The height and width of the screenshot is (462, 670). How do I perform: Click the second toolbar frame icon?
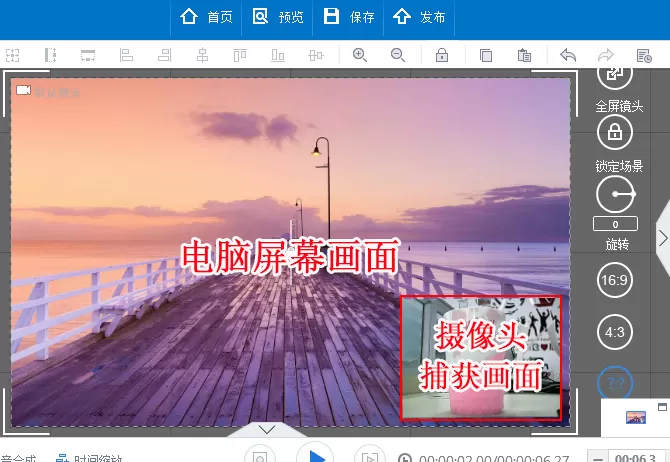(x=50, y=55)
